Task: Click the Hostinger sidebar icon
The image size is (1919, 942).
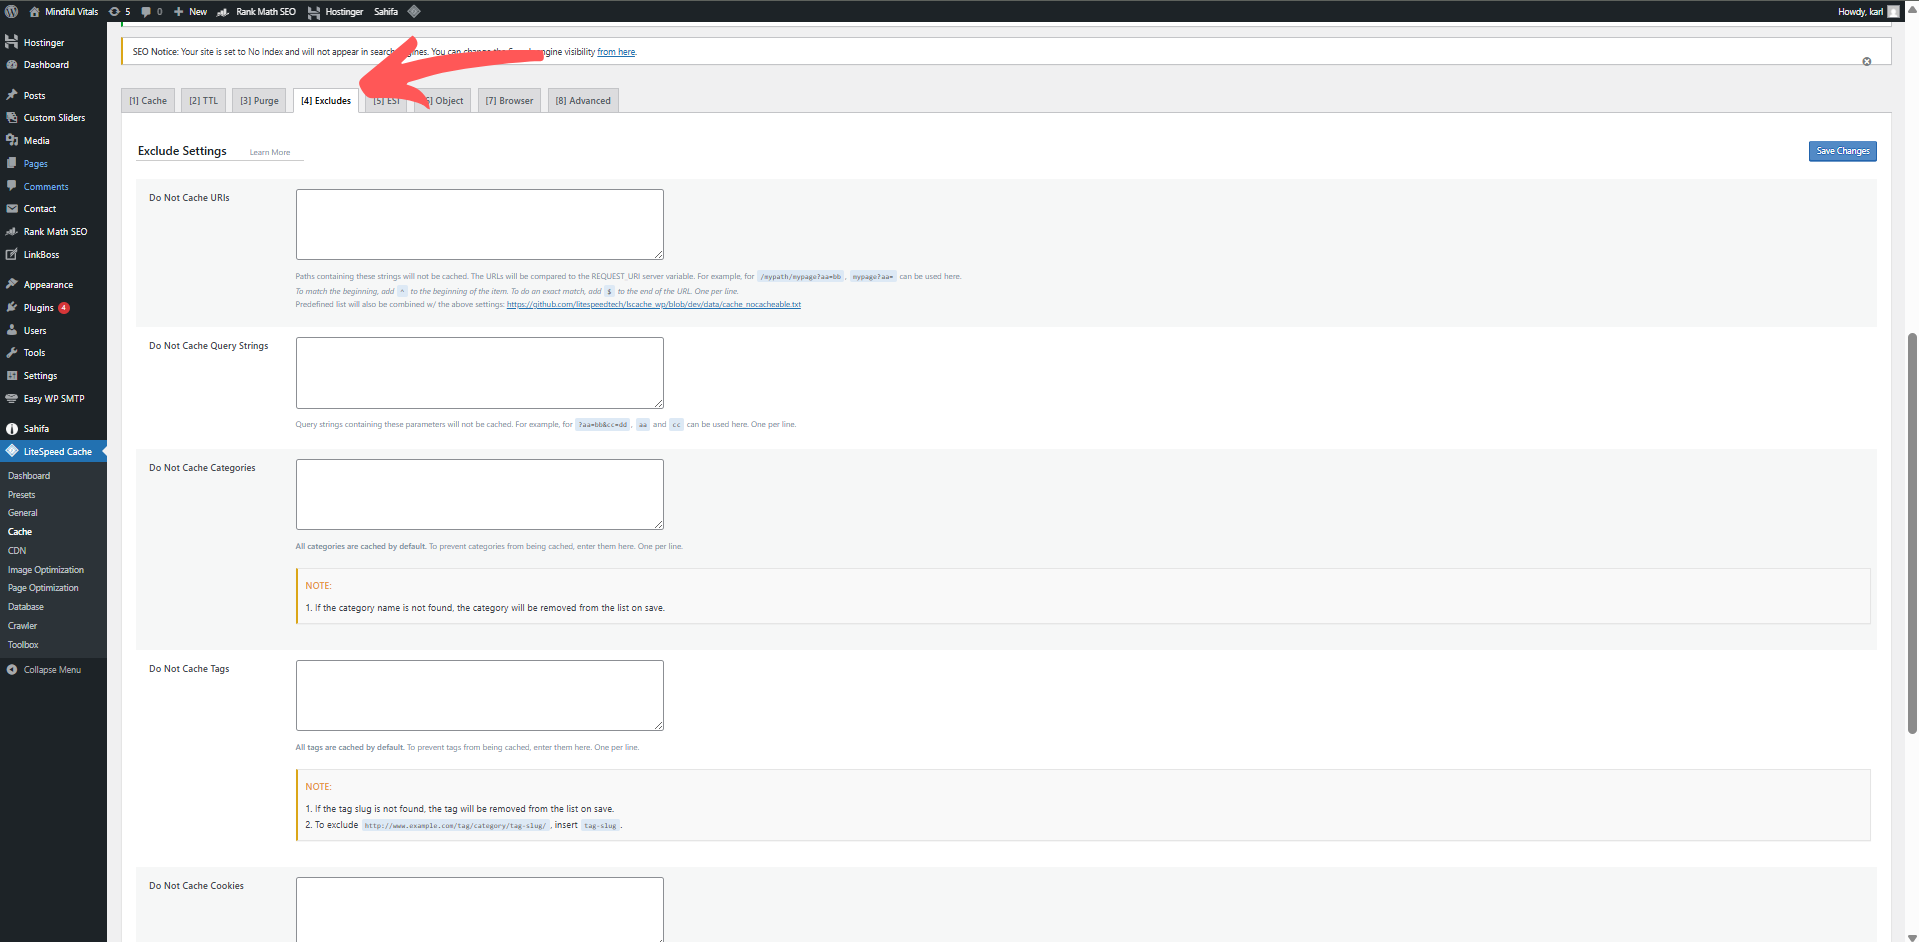Action: point(12,42)
